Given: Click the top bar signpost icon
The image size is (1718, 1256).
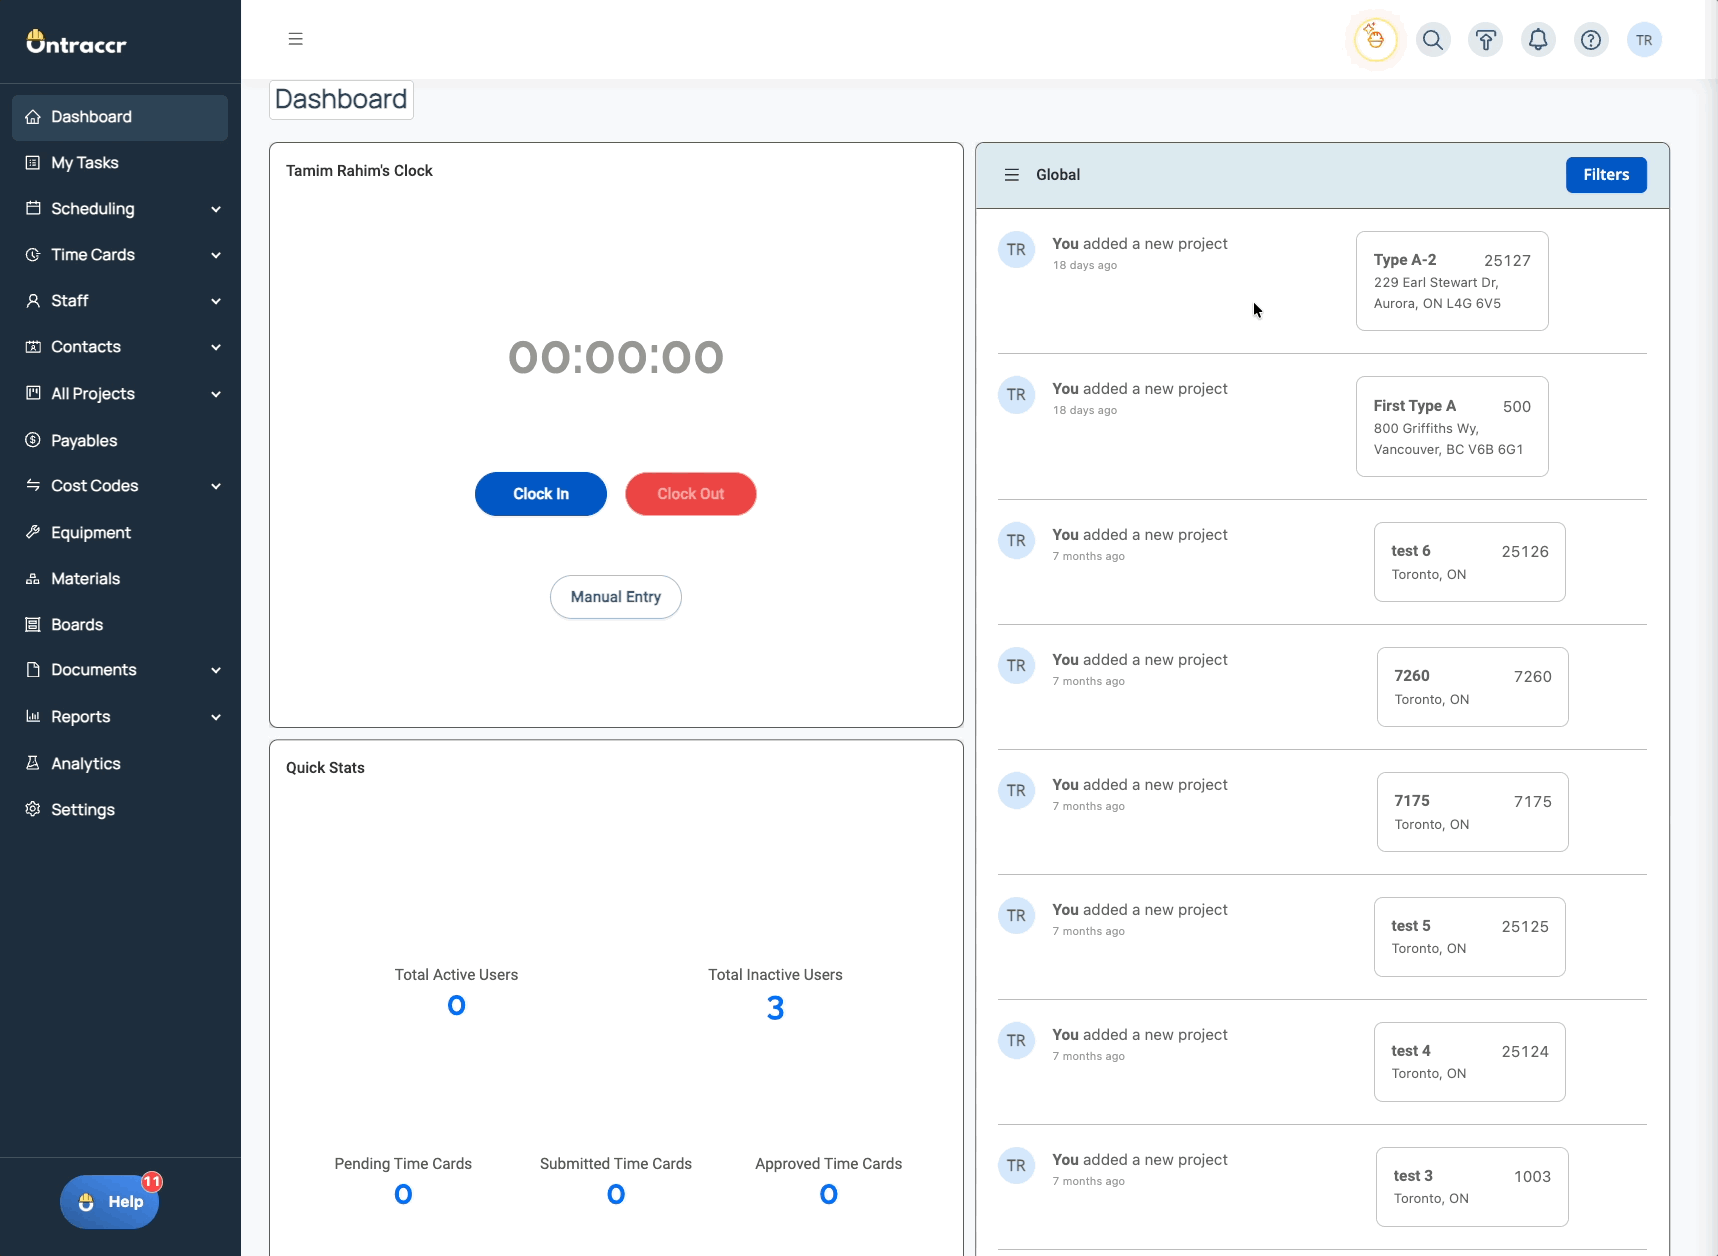Looking at the screenshot, I should coord(1486,40).
